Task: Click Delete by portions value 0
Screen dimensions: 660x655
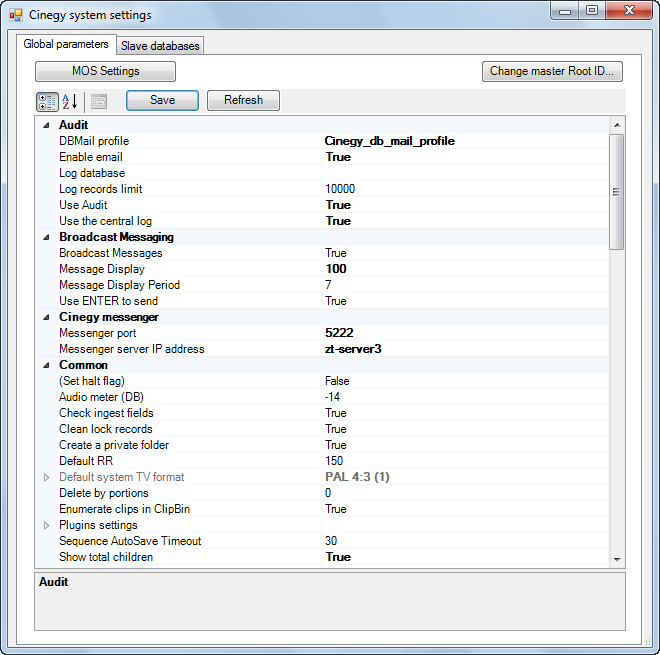Action: tap(328, 493)
